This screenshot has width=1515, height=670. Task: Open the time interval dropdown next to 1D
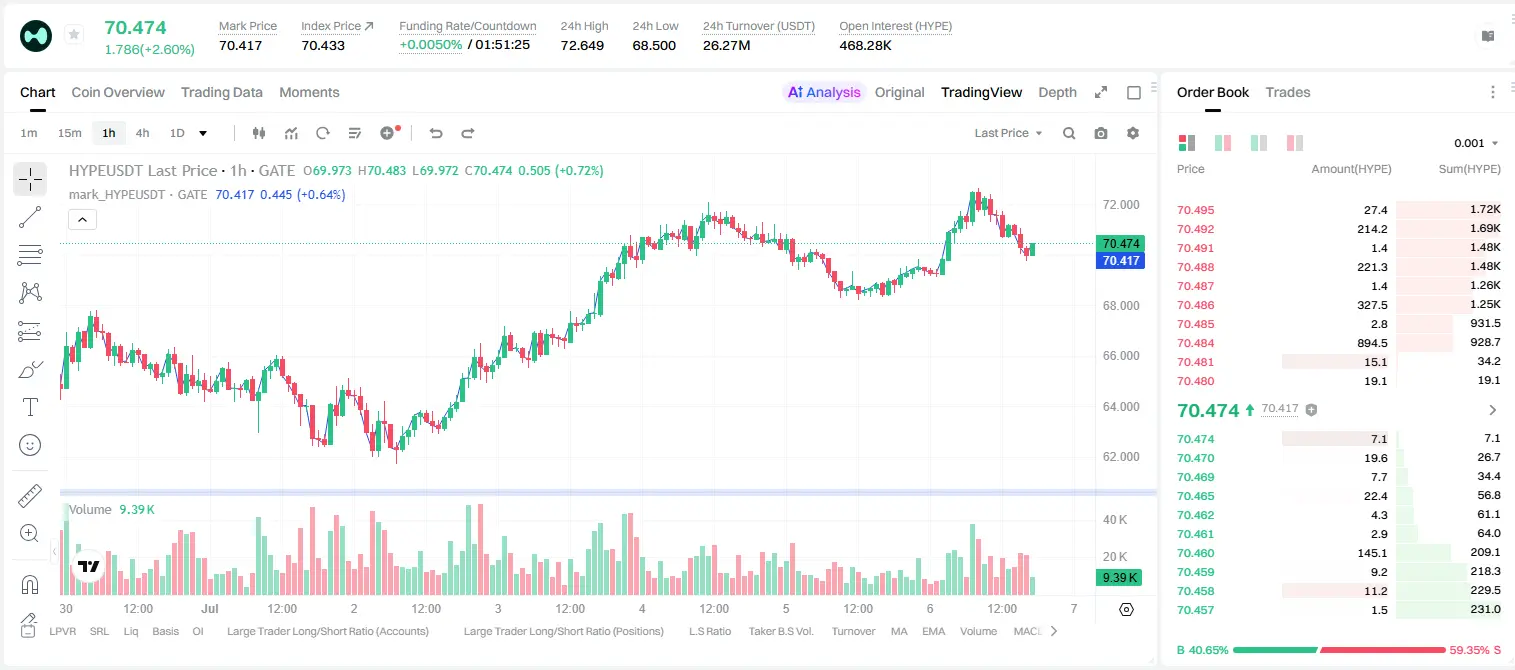pos(203,133)
